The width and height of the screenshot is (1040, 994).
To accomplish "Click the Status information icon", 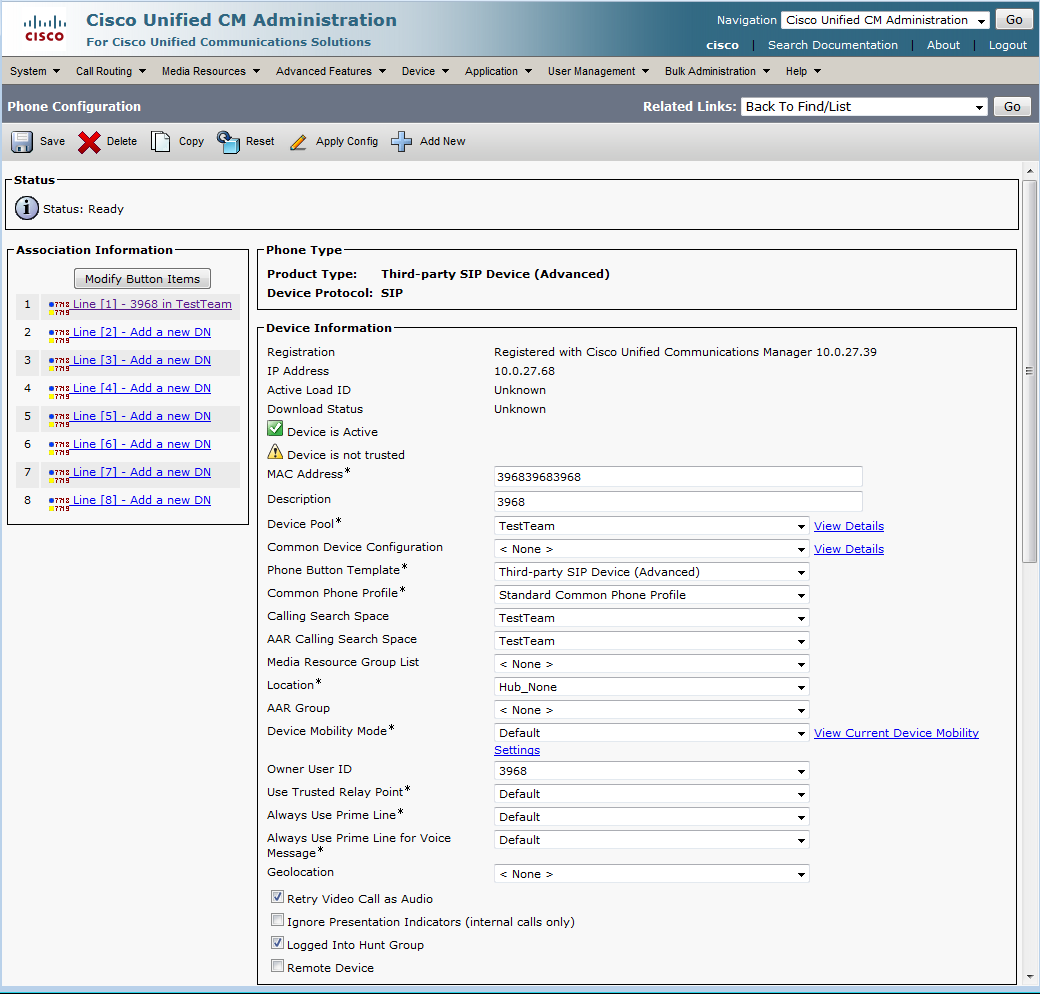I will coord(27,209).
